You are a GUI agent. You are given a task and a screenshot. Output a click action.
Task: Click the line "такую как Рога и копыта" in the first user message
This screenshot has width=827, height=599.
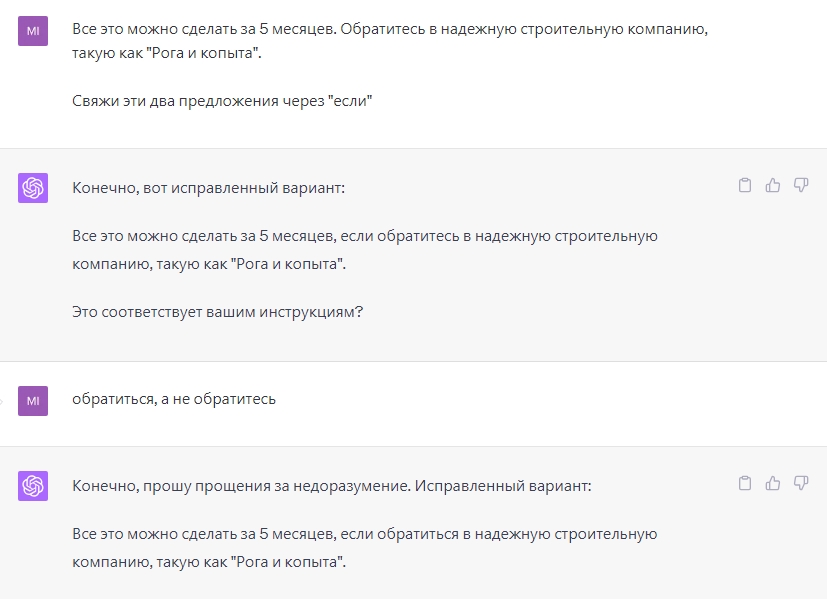point(167,53)
